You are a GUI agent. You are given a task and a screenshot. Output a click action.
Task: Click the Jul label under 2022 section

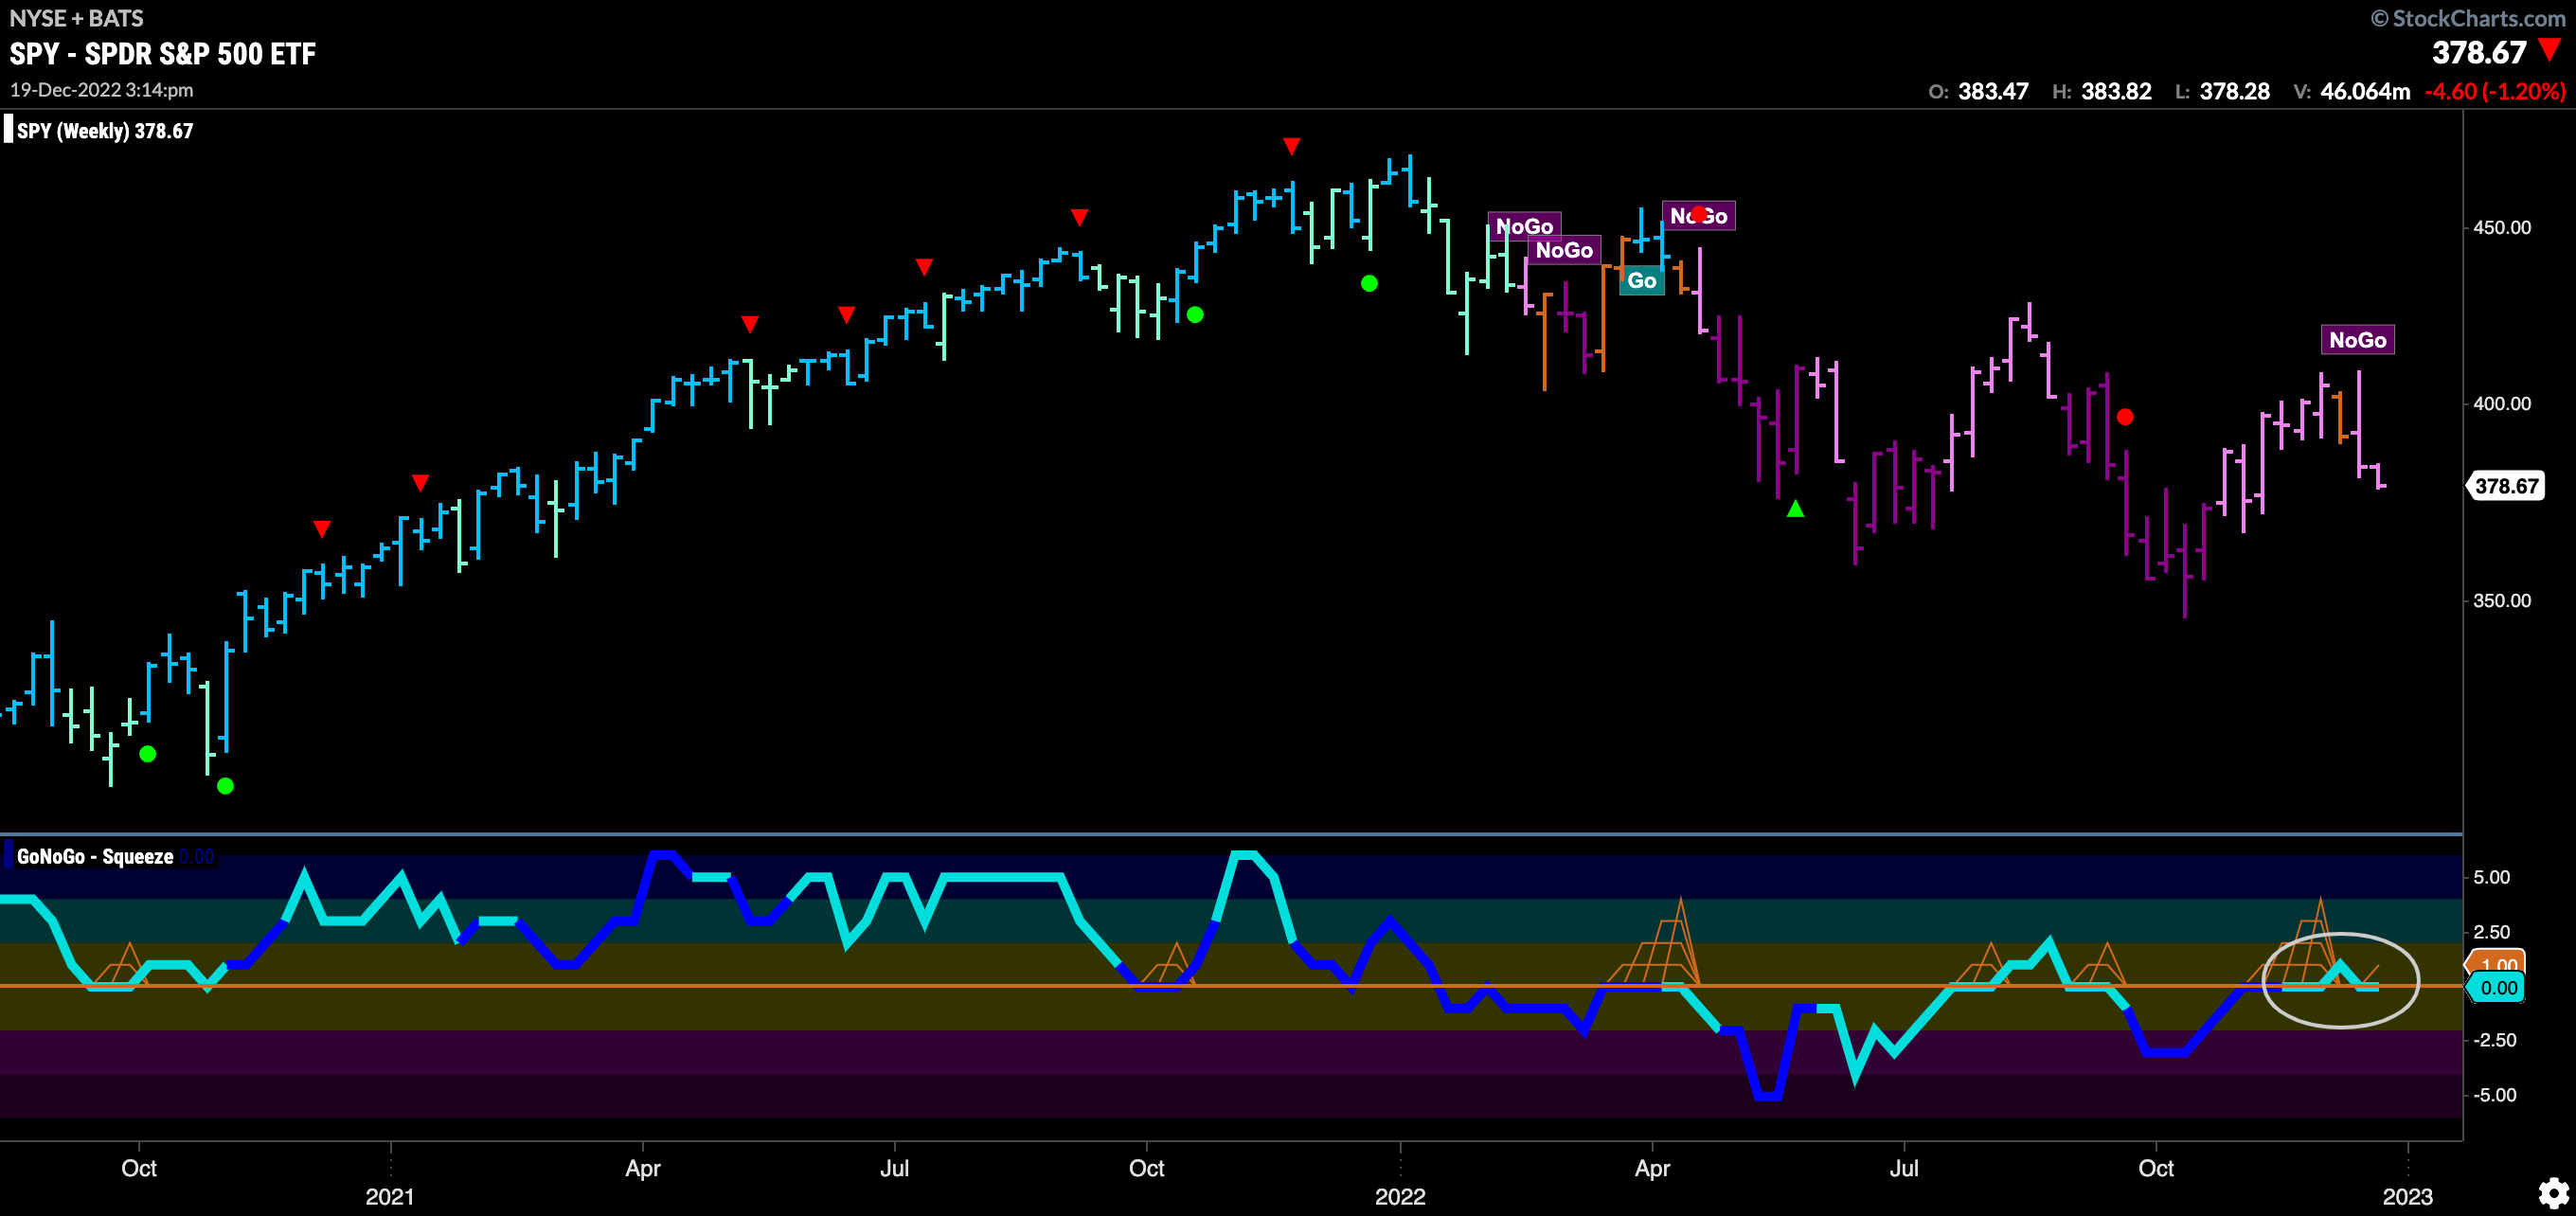click(x=1904, y=1168)
